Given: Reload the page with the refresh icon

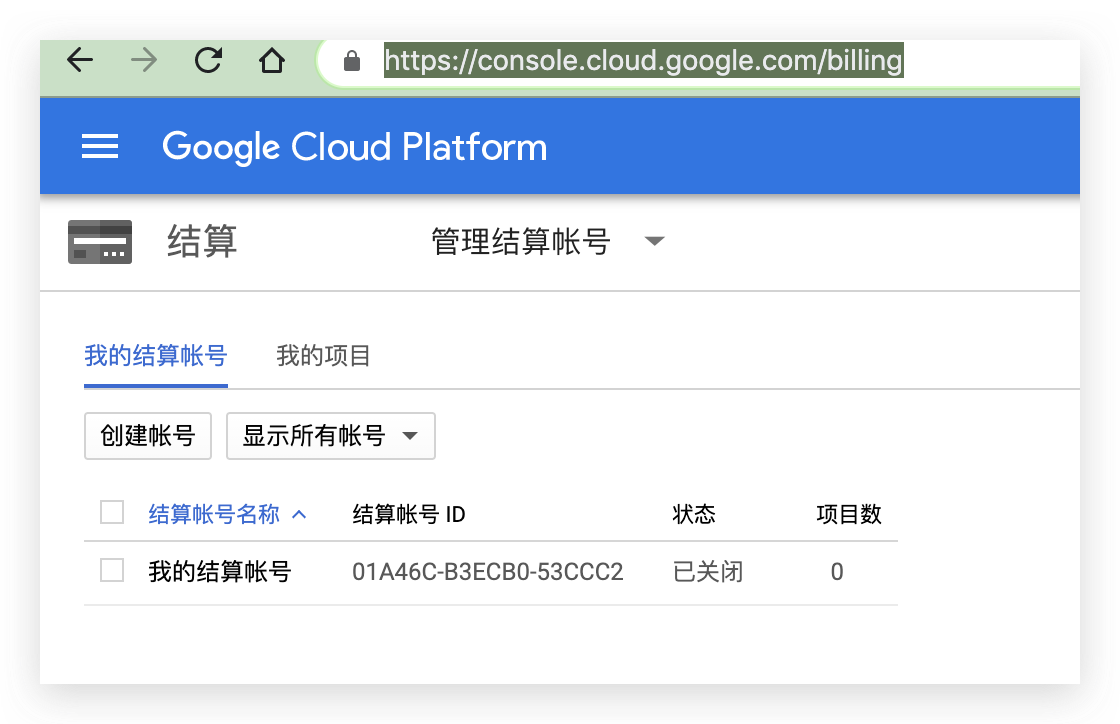Looking at the screenshot, I should click(208, 60).
